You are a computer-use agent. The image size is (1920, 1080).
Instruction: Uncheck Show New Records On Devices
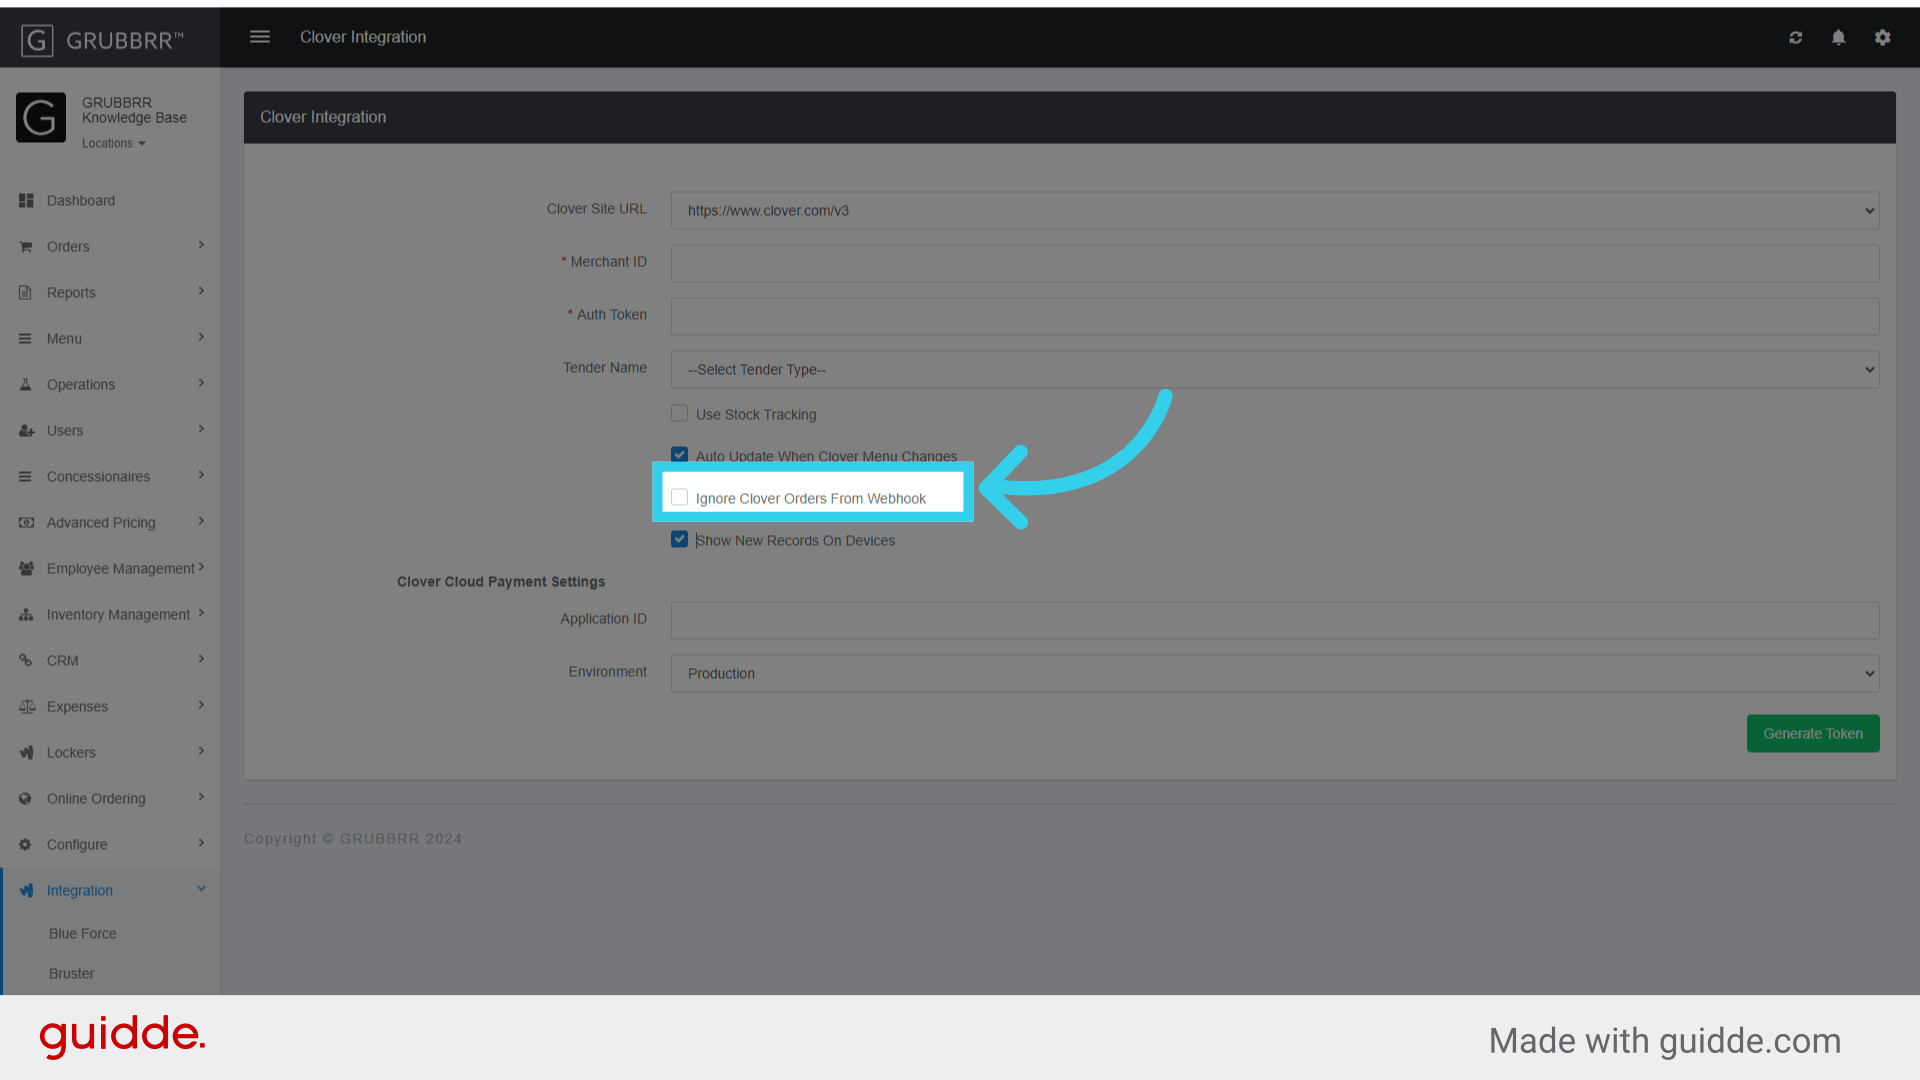coord(680,539)
